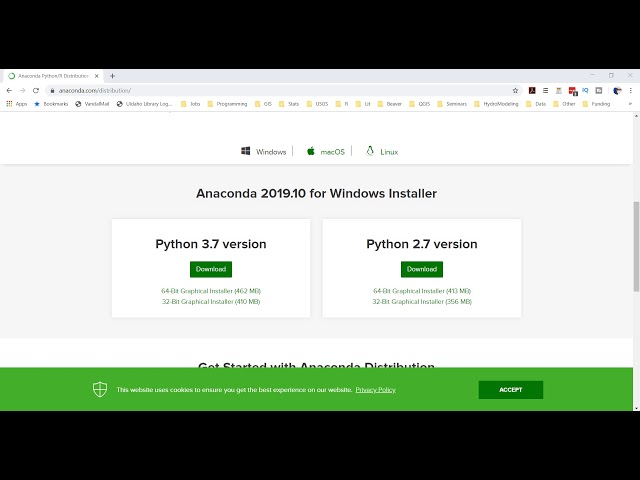Screen dimensions: 640x480
Task: Open the Stats bookmark folder
Action: tap(289, 104)
